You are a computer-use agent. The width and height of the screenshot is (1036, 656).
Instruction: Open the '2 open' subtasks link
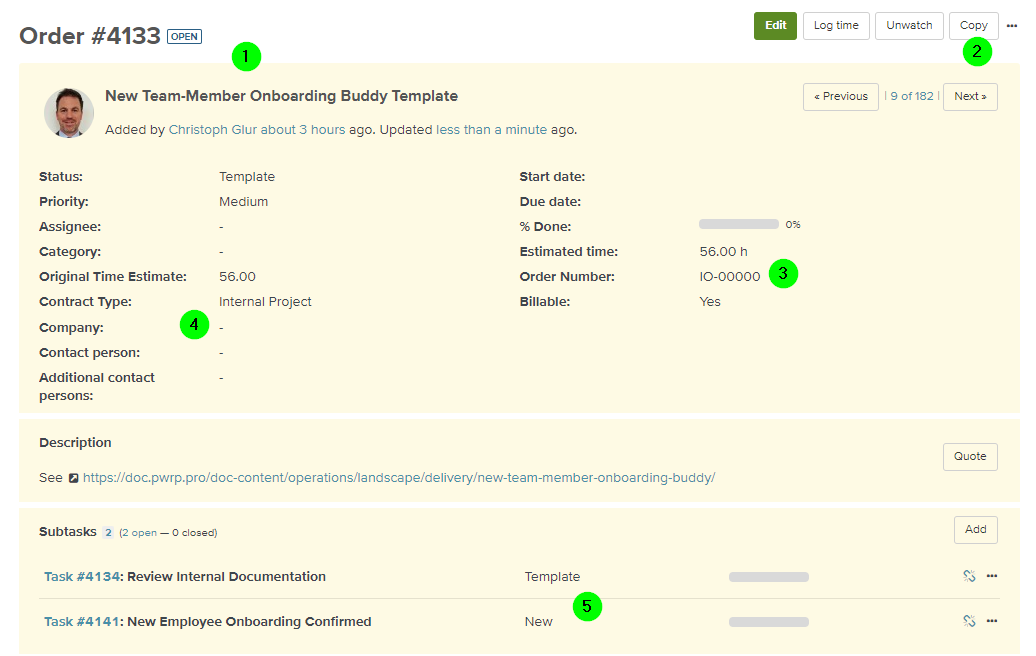pos(139,532)
